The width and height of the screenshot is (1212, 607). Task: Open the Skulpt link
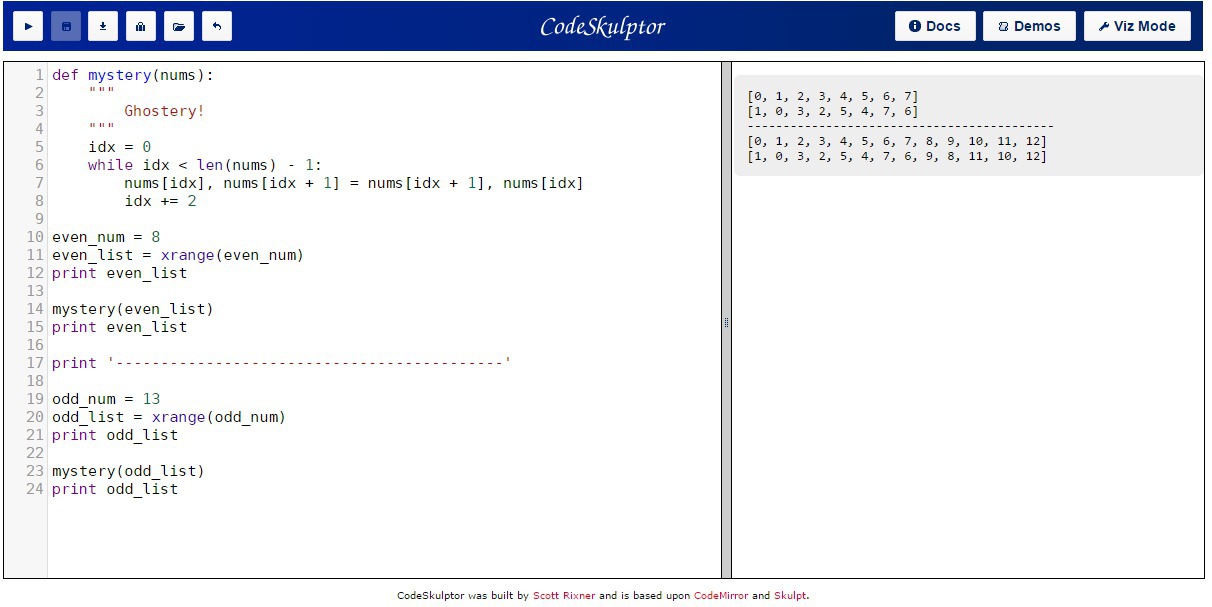click(790, 596)
